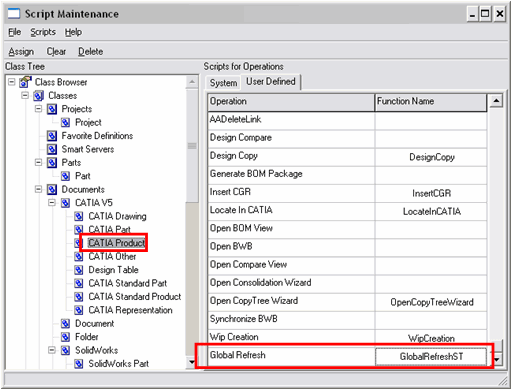
Task: Click the Design Table class icon
Action: pyautogui.click(x=79, y=270)
